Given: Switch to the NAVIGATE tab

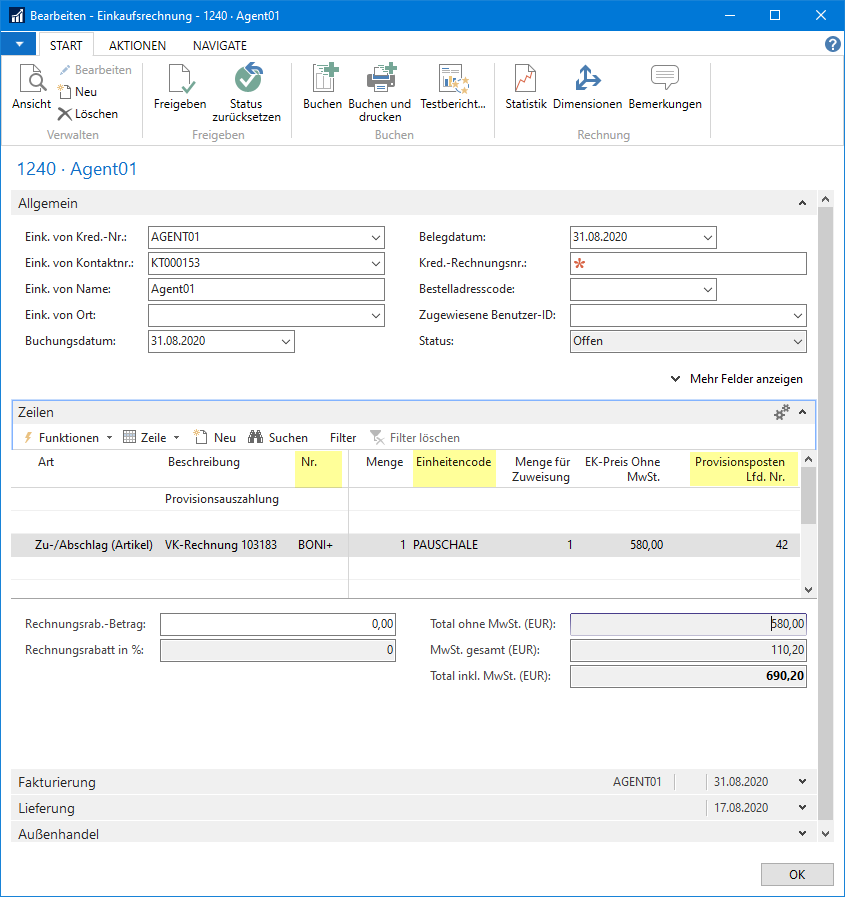Looking at the screenshot, I should [220, 45].
